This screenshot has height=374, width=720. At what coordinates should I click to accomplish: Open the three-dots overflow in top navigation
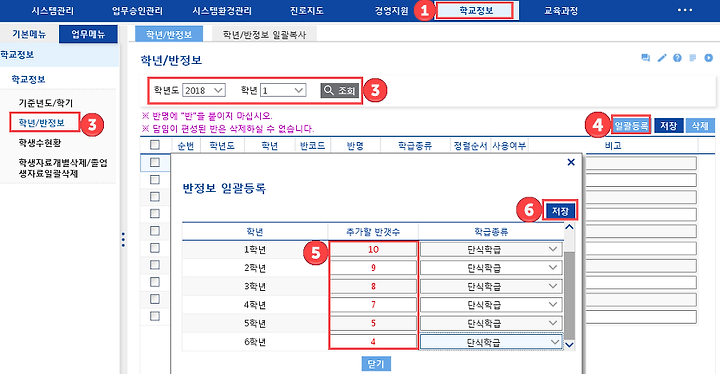pos(685,10)
